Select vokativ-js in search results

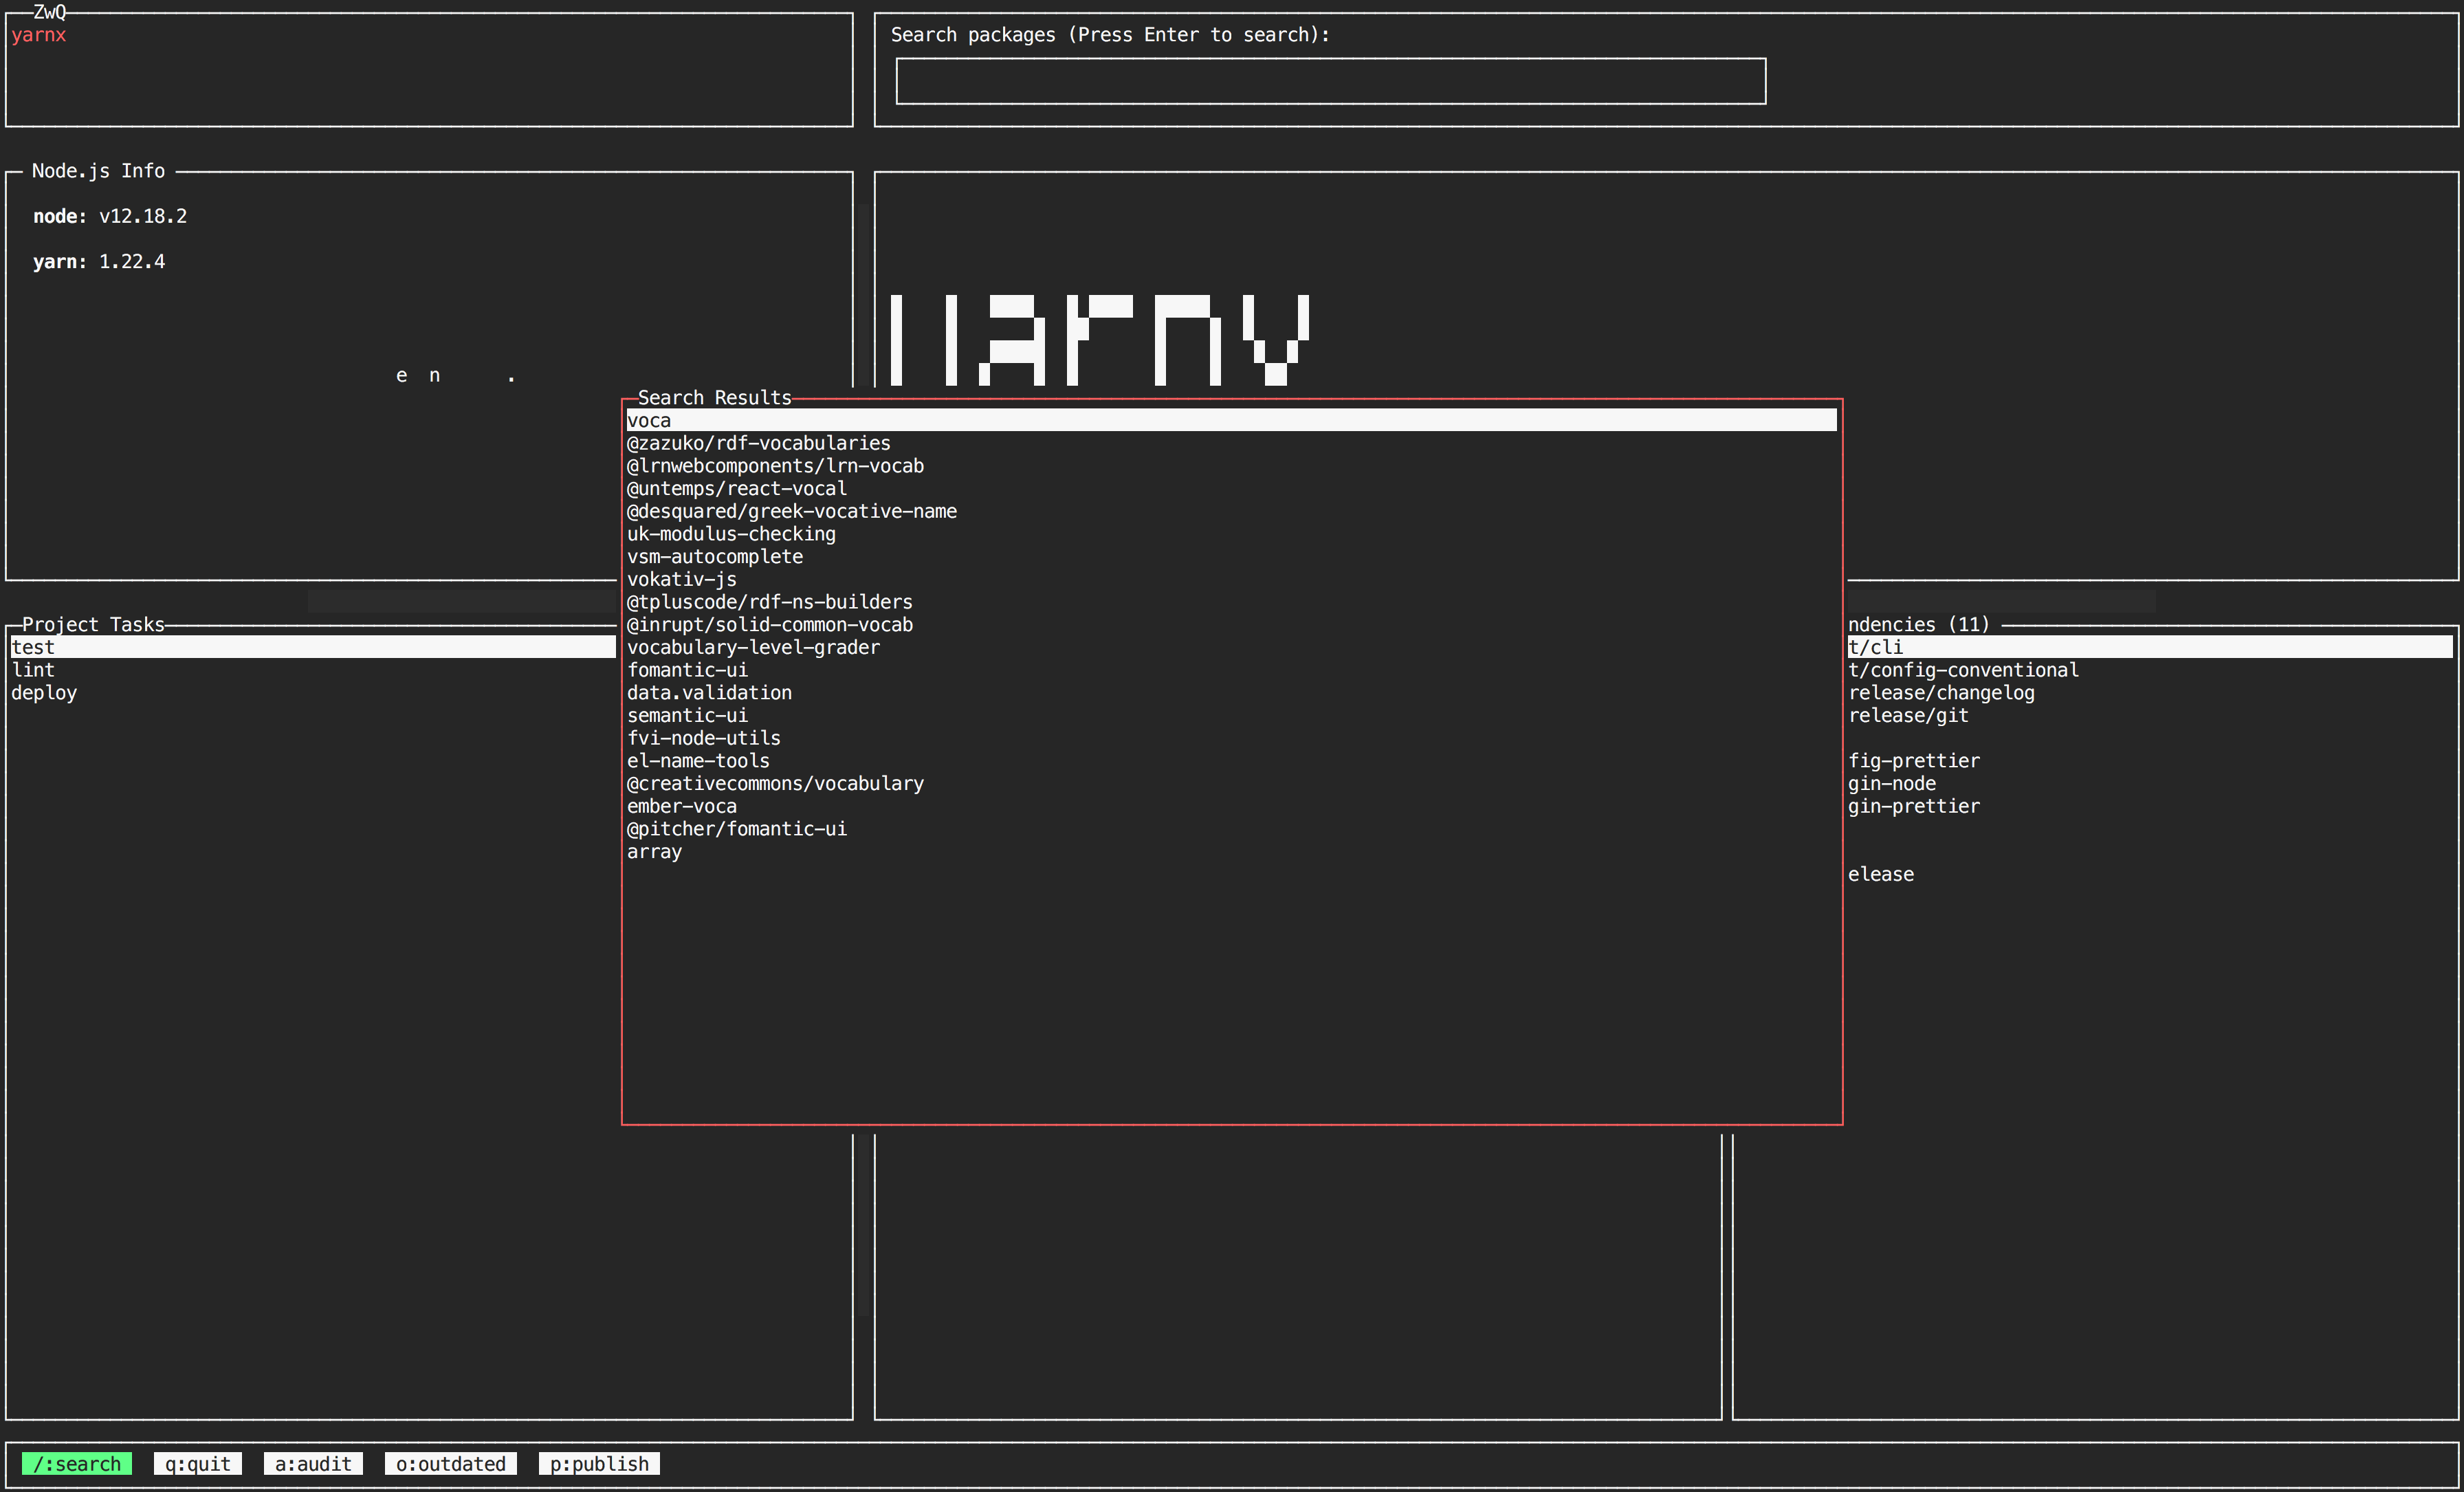click(681, 579)
